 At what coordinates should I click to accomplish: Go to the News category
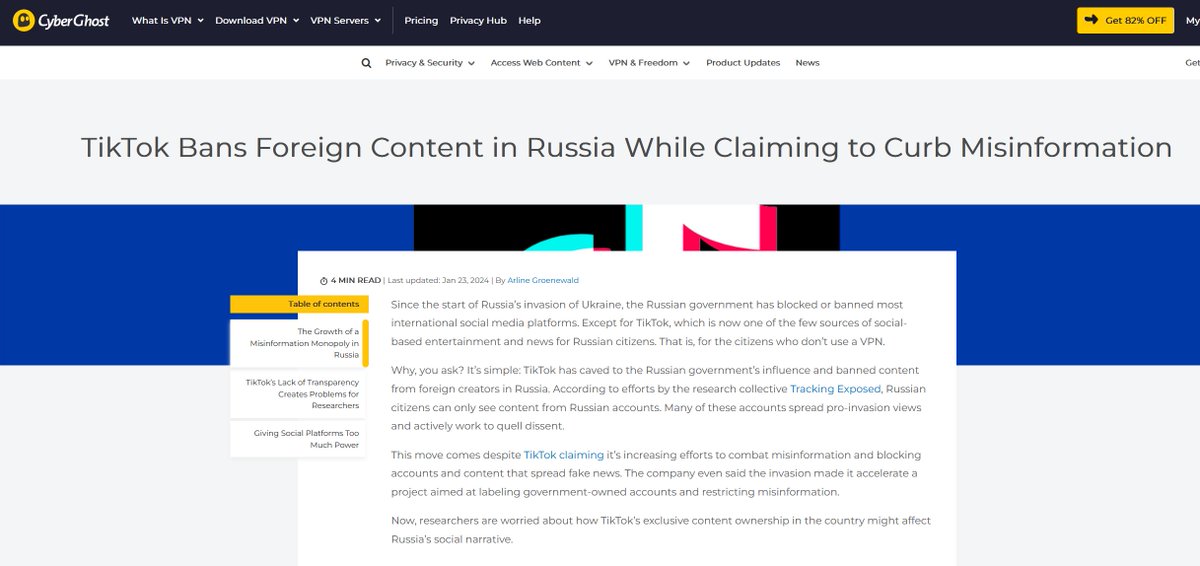pos(807,63)
